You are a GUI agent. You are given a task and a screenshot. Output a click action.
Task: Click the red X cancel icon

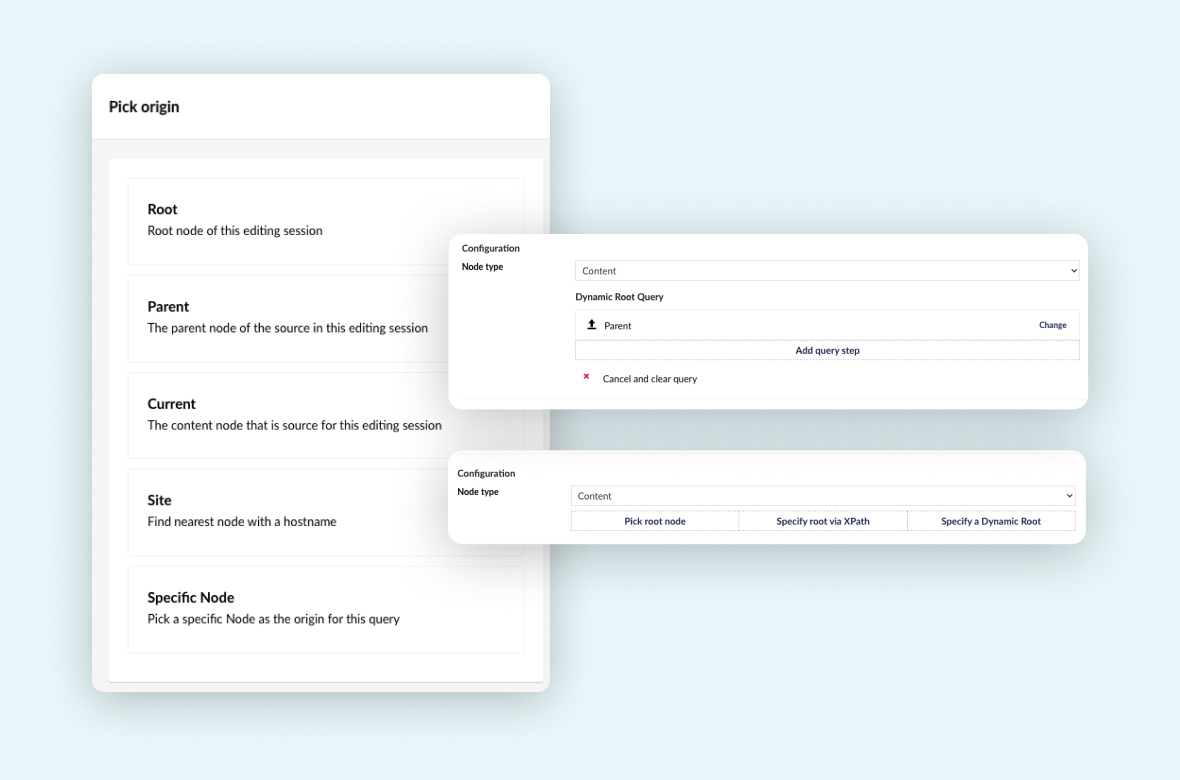click(586, 377)
